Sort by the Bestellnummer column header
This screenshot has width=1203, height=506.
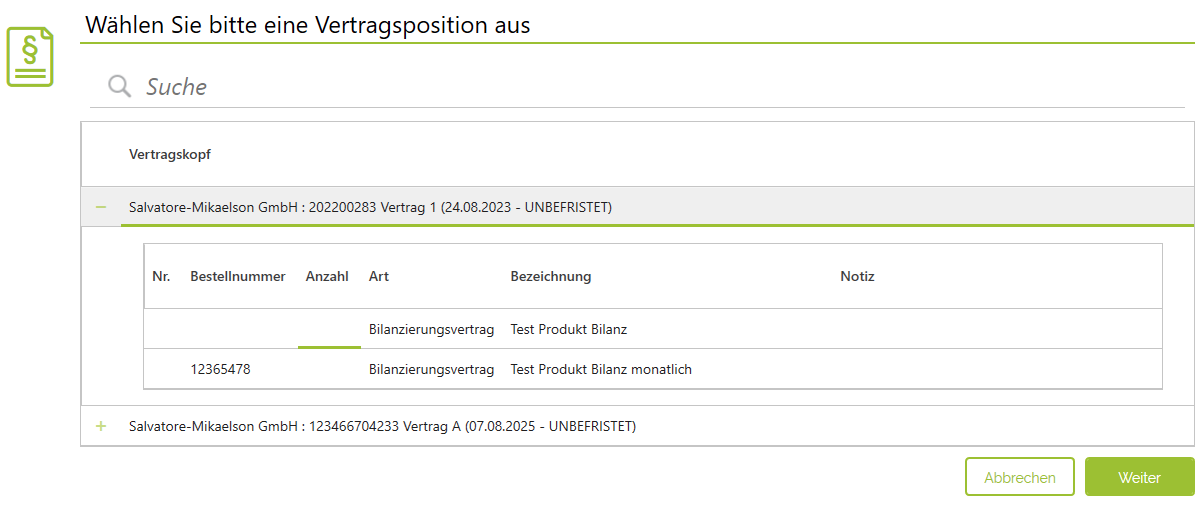(238, 276)
